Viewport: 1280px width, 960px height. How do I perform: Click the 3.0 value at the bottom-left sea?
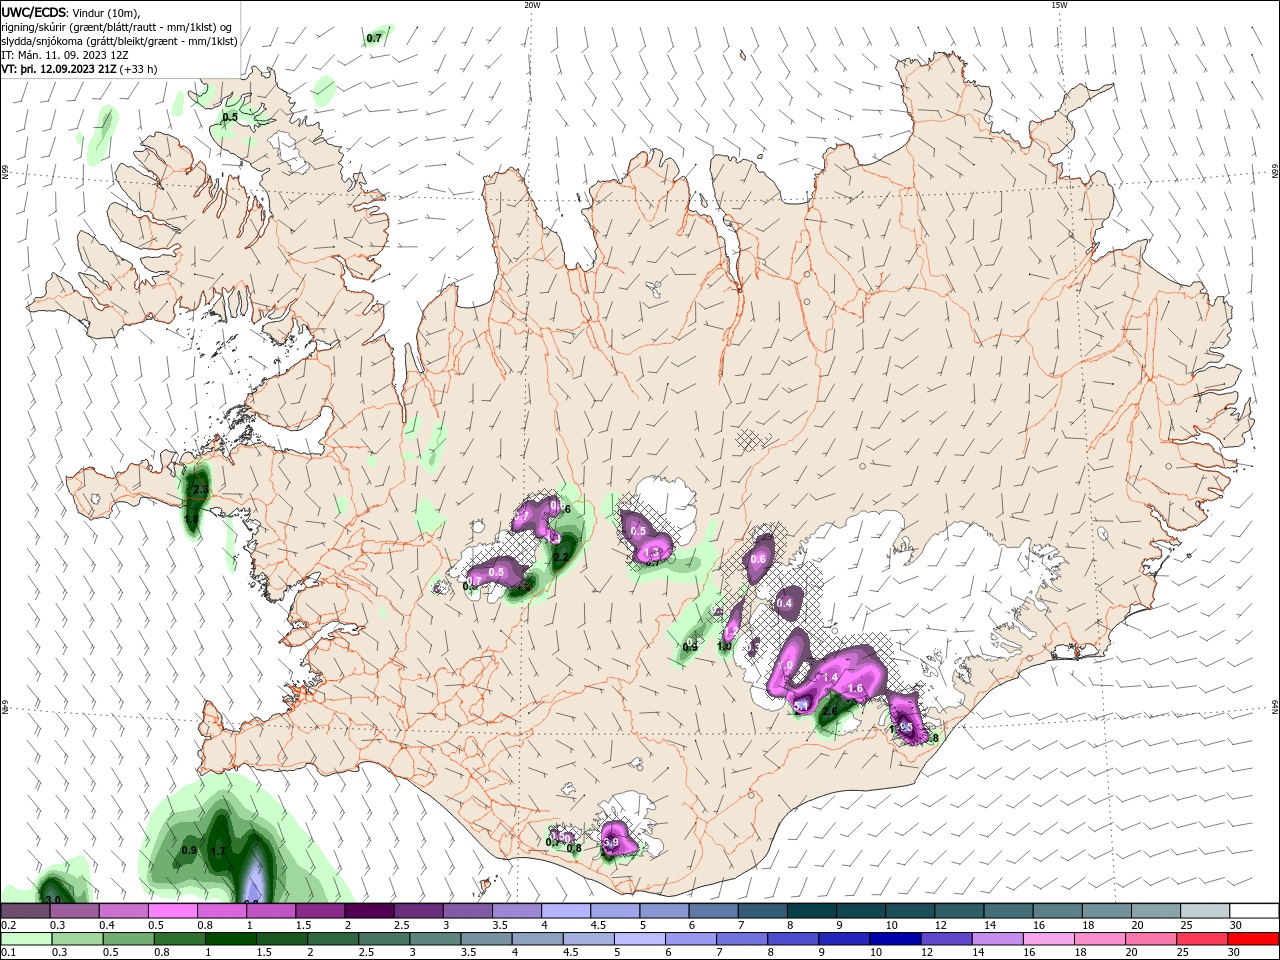click(53, 900)
